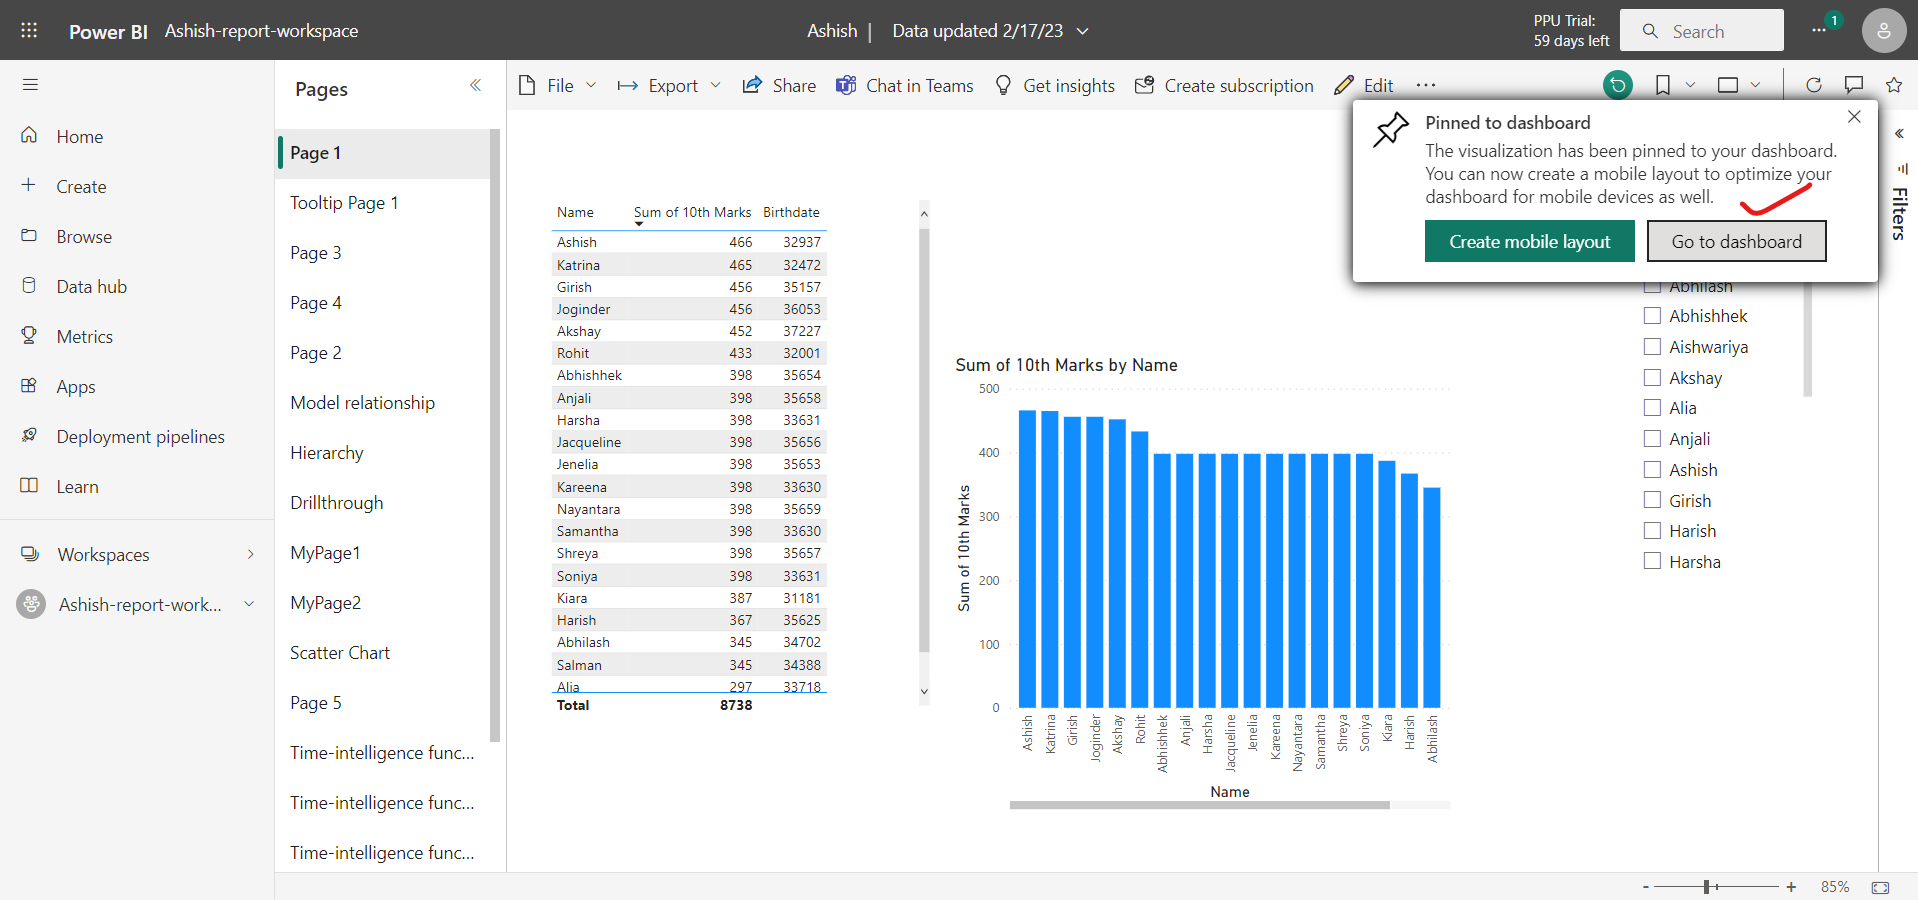The width and height of the screenshot is (1918, 900).
Task: Check the Akshay filter checkbox
Action: click(1652, 377)
